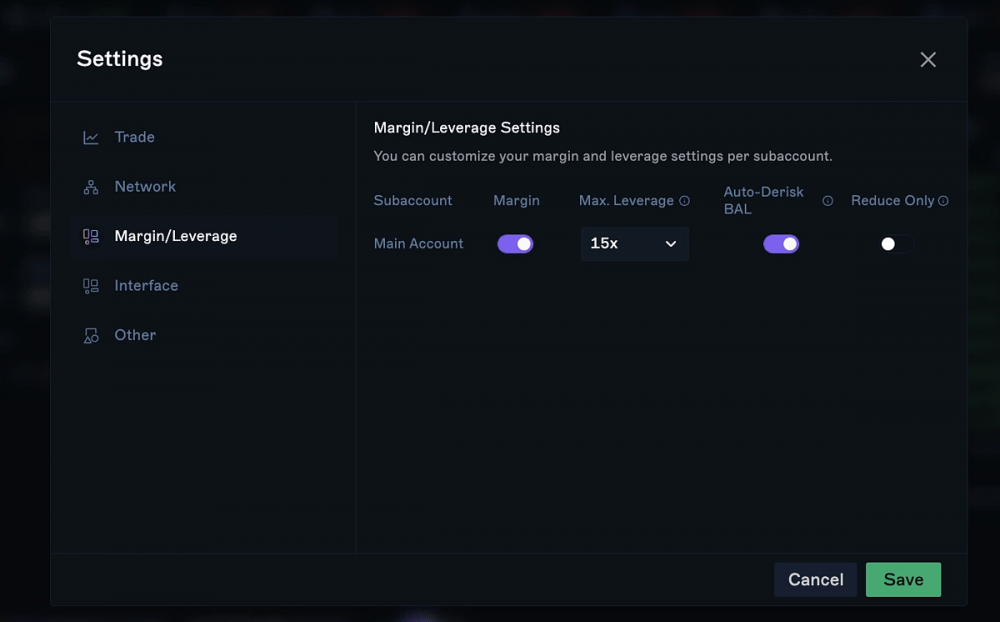Click the Trade chart icon in sidebar
Viewport: 1000px width, 622px height.
91,137
